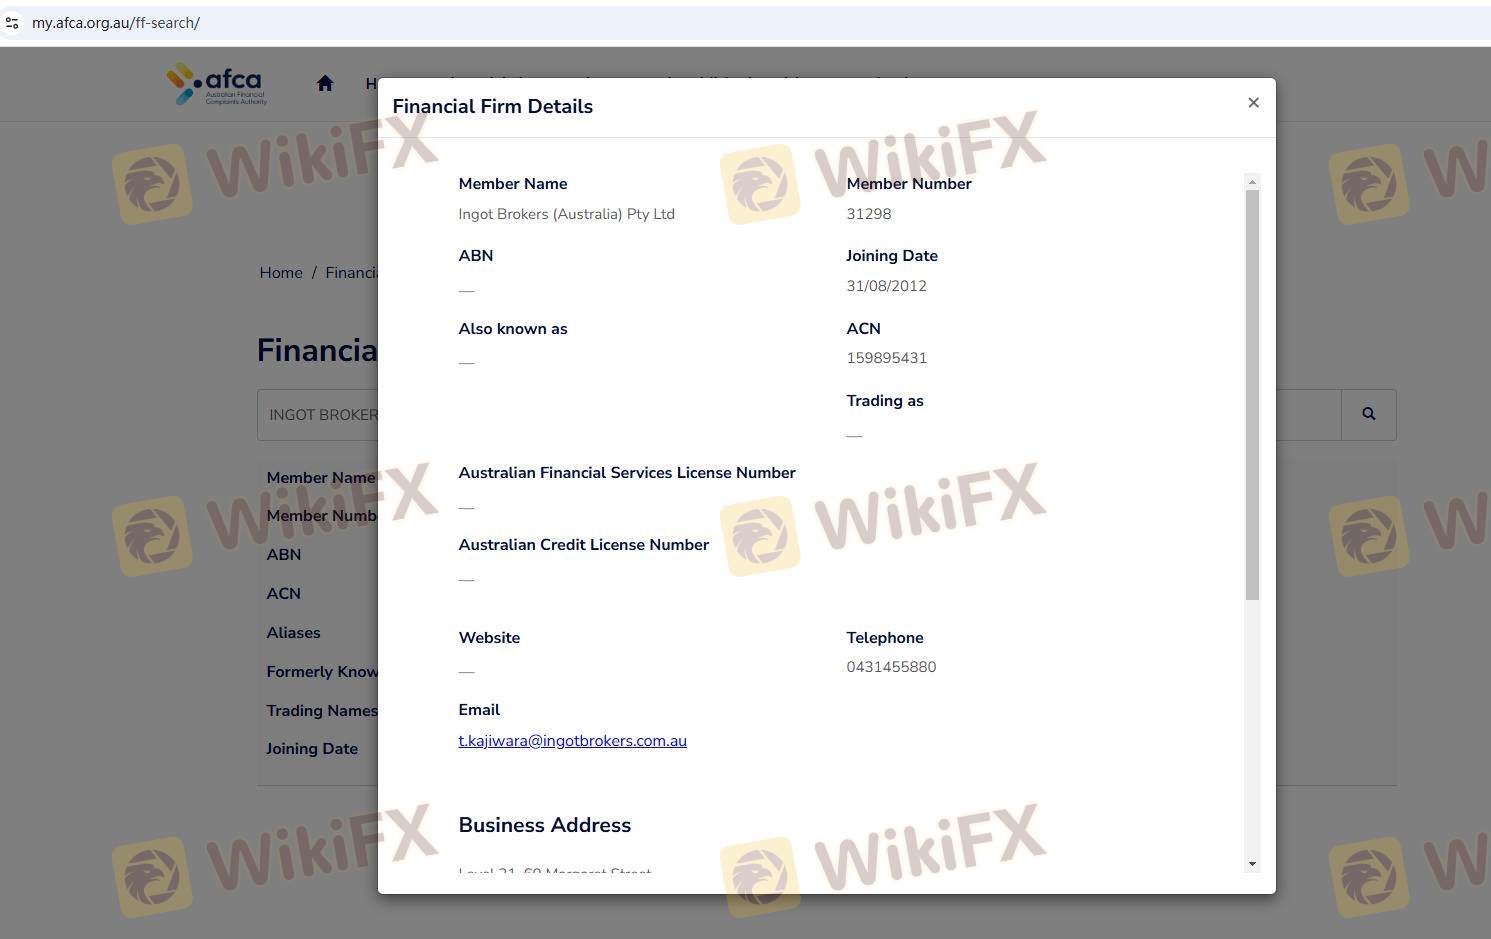Click the ABN label in the dialog
Screen dimensions: 1491x939
[x=475, y=256]
